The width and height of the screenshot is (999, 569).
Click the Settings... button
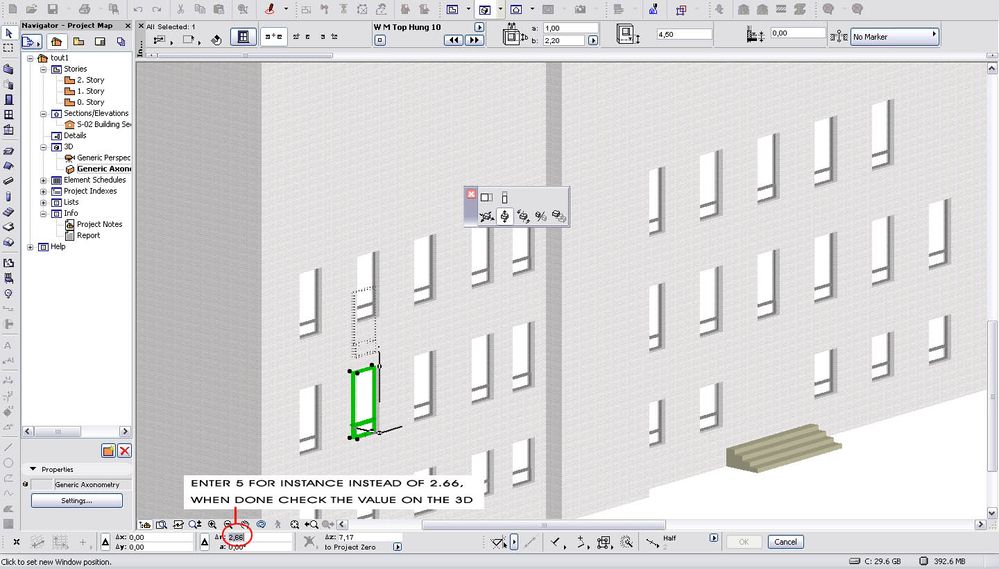pyautogui.click(x=76, y=501)
